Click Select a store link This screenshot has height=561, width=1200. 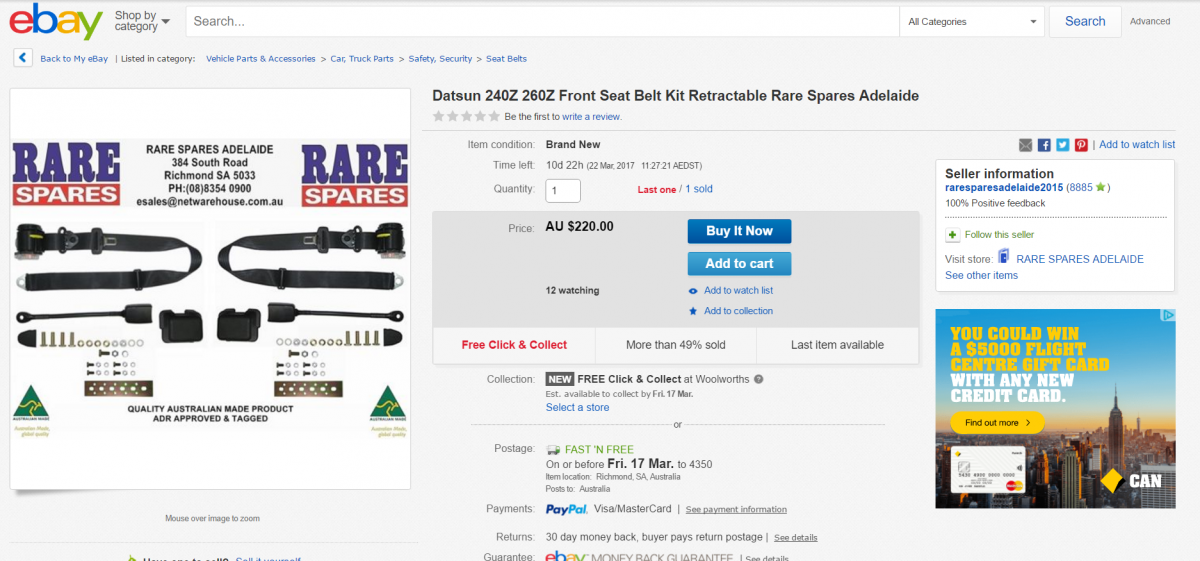point(577,407)
